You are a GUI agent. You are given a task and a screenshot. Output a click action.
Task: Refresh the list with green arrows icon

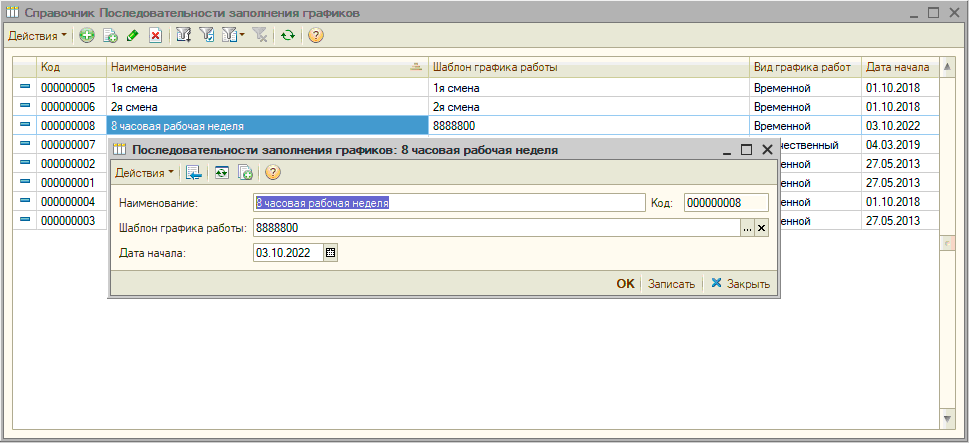click(288, 36)
